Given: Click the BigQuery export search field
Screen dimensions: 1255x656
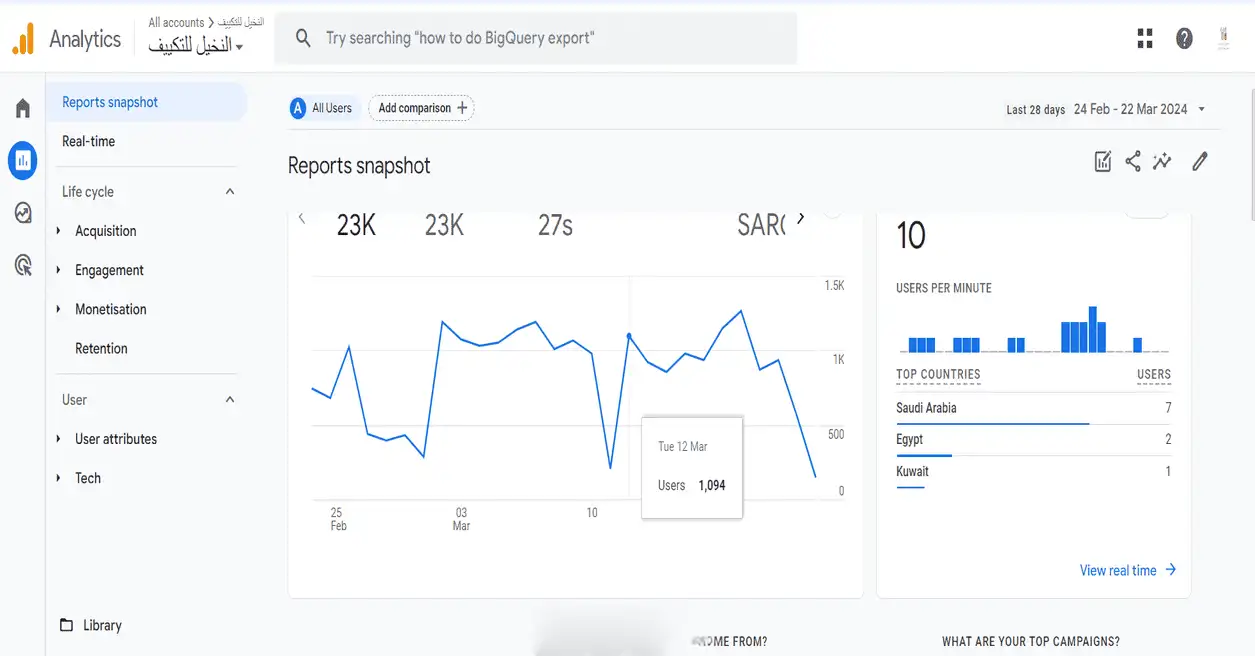Looking at the screenshot, I should click(x=536, y=38).
